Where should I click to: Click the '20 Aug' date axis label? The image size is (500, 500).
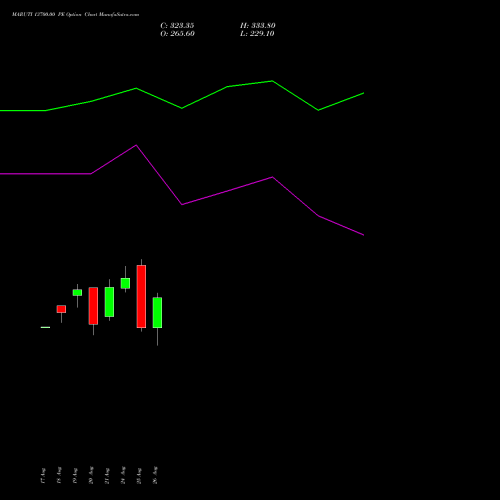pyautogui.click(x=91, y=476)
